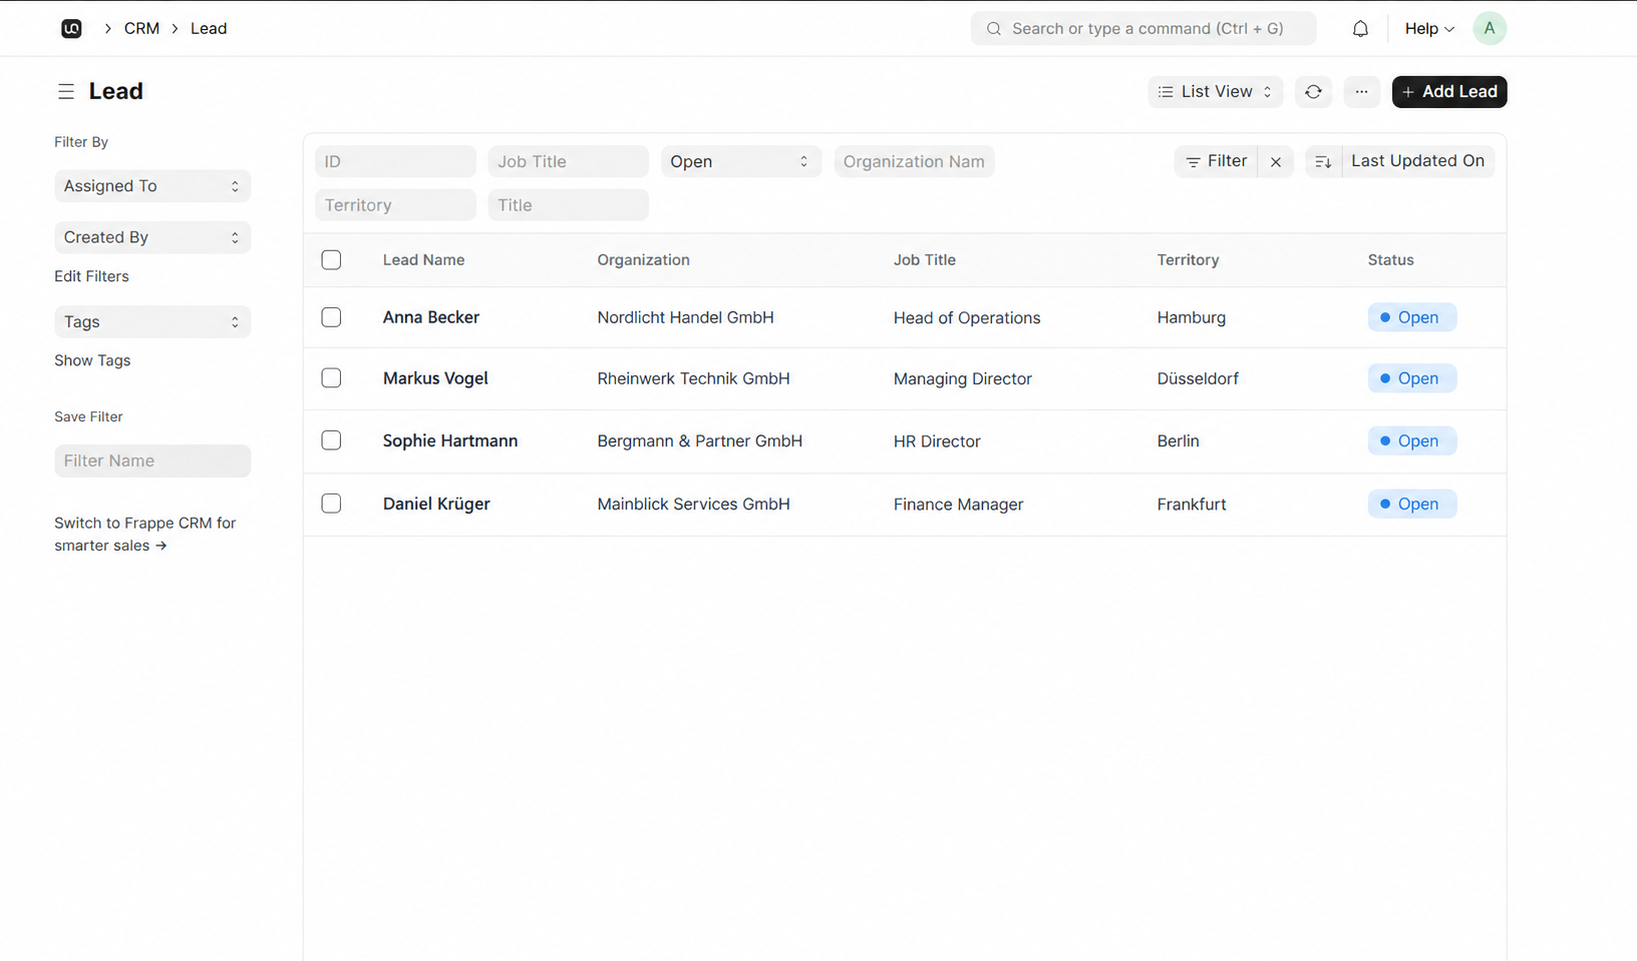Clear filters with the X icon
Screen dimensions: 1637x961
click(1276, 161)
